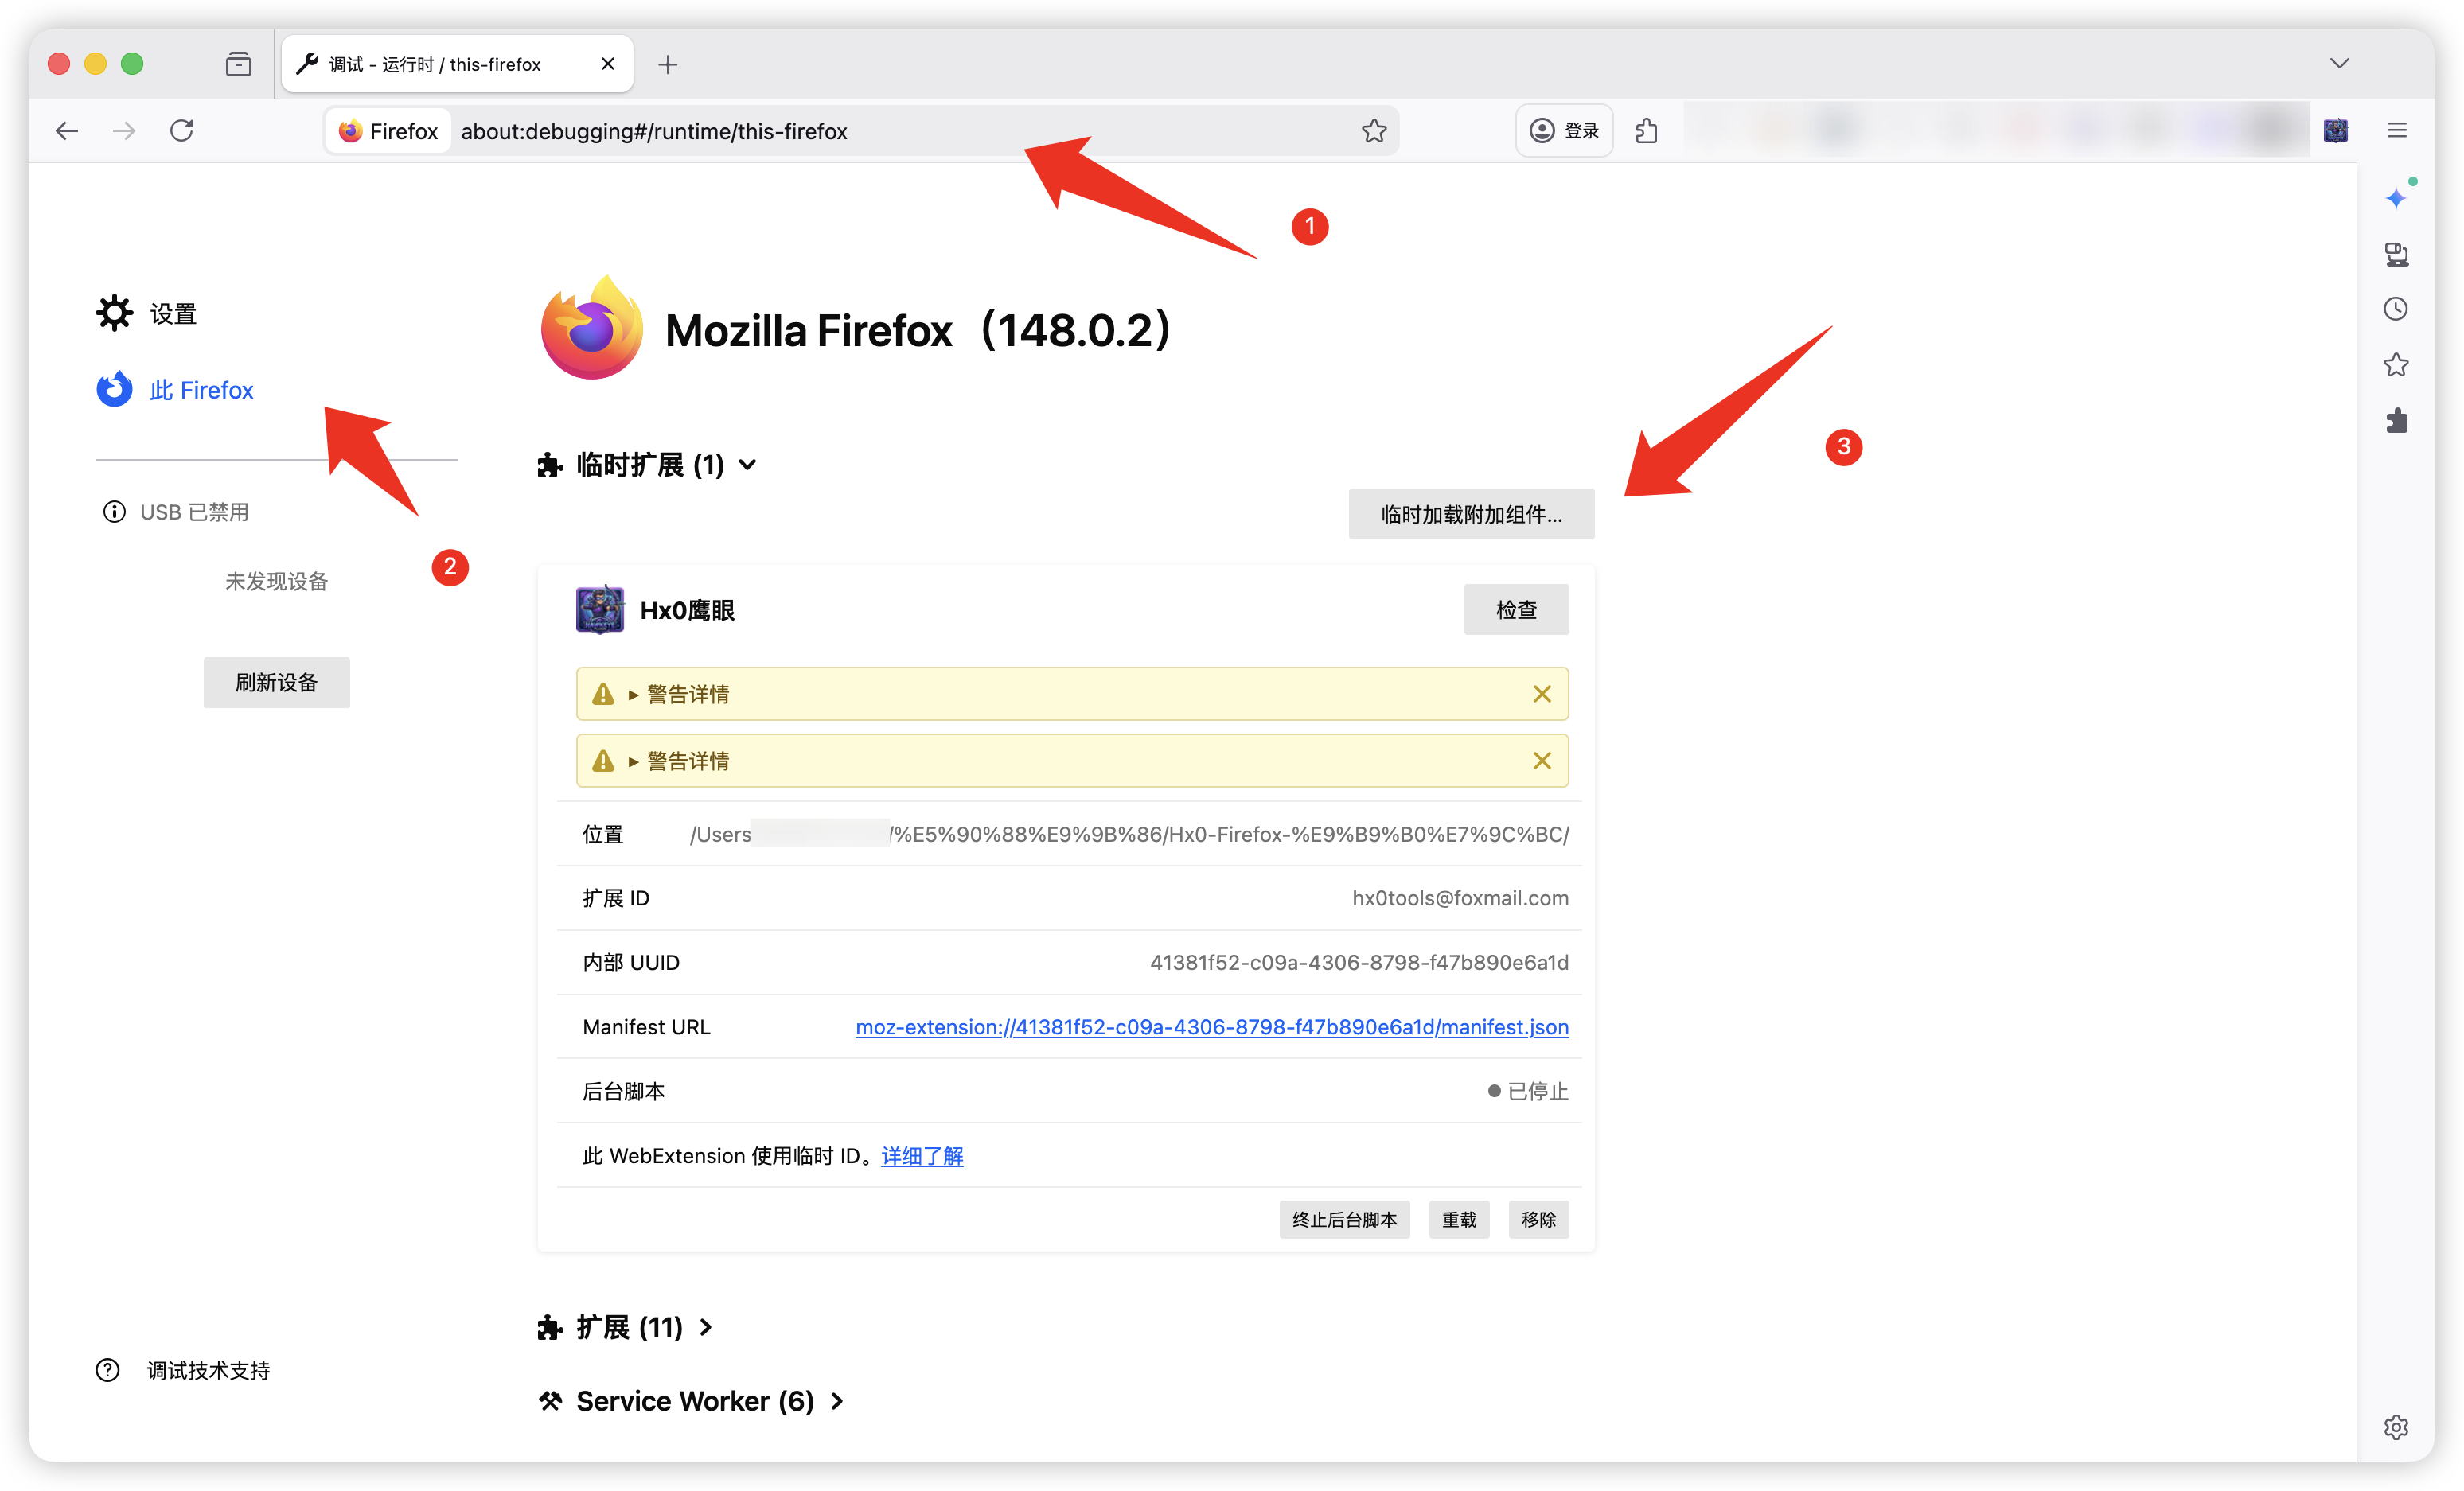This screenshot has height=1491, width=2464.
Task: Open the Hx0 extension toolbar icon
Action: 2335,131
